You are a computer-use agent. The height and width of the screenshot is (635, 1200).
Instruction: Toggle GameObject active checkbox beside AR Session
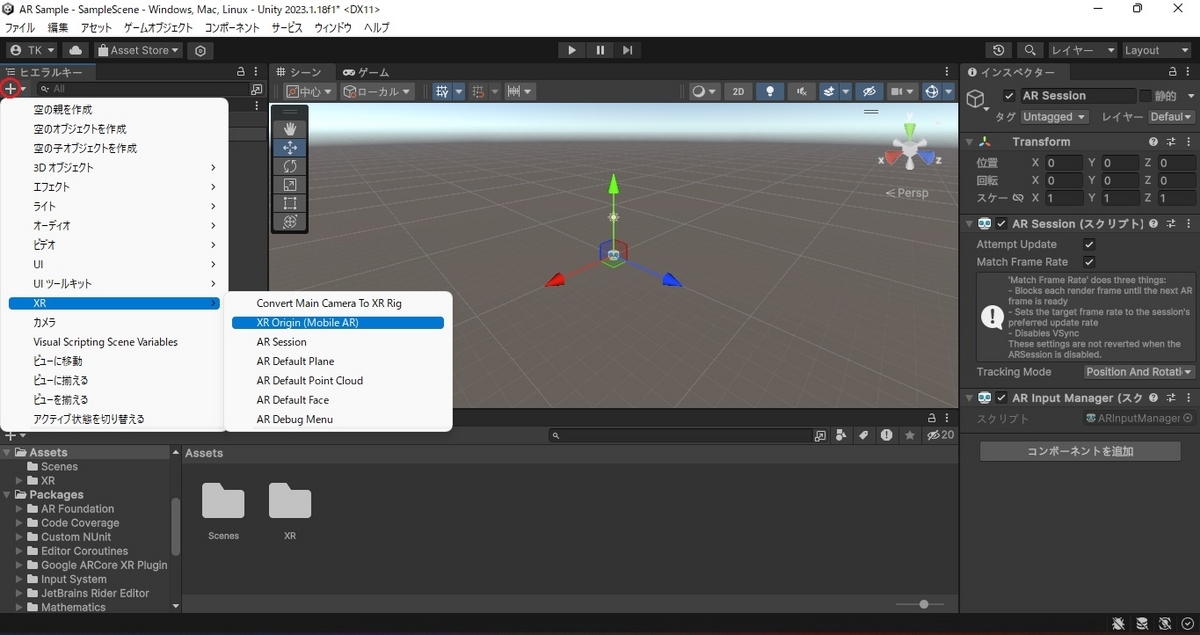tap(1009, 96)
